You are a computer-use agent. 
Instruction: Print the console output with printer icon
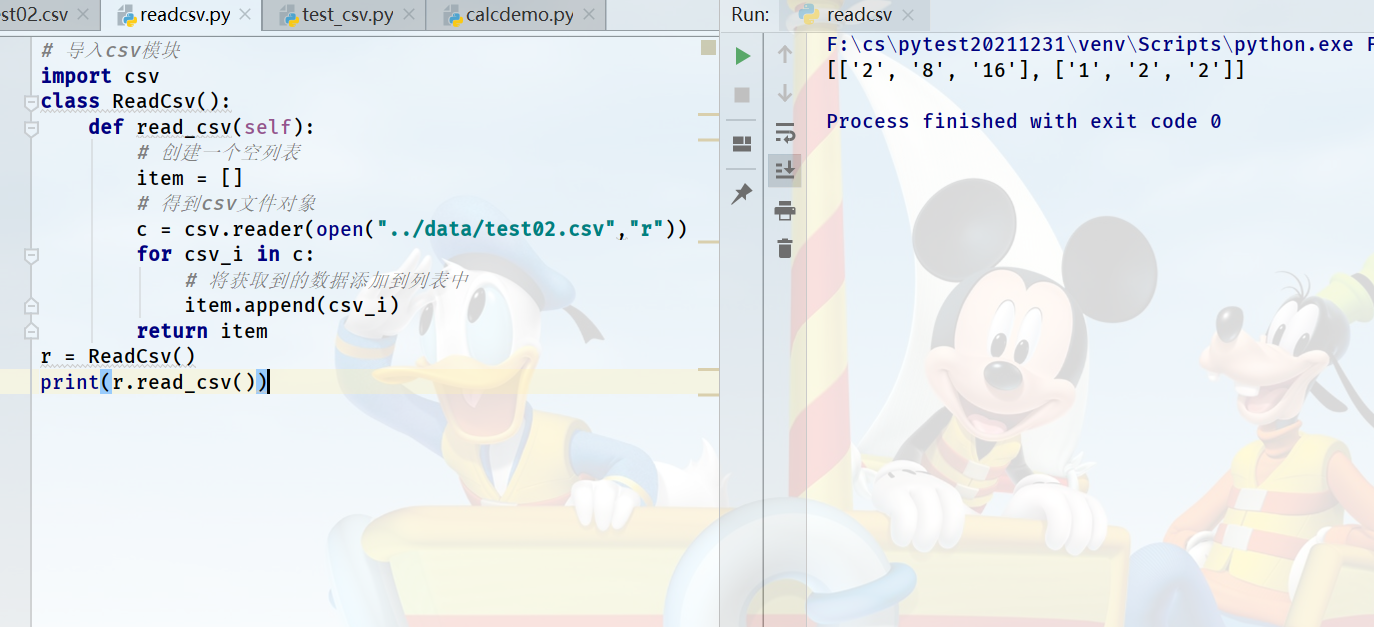pos(785,210)
